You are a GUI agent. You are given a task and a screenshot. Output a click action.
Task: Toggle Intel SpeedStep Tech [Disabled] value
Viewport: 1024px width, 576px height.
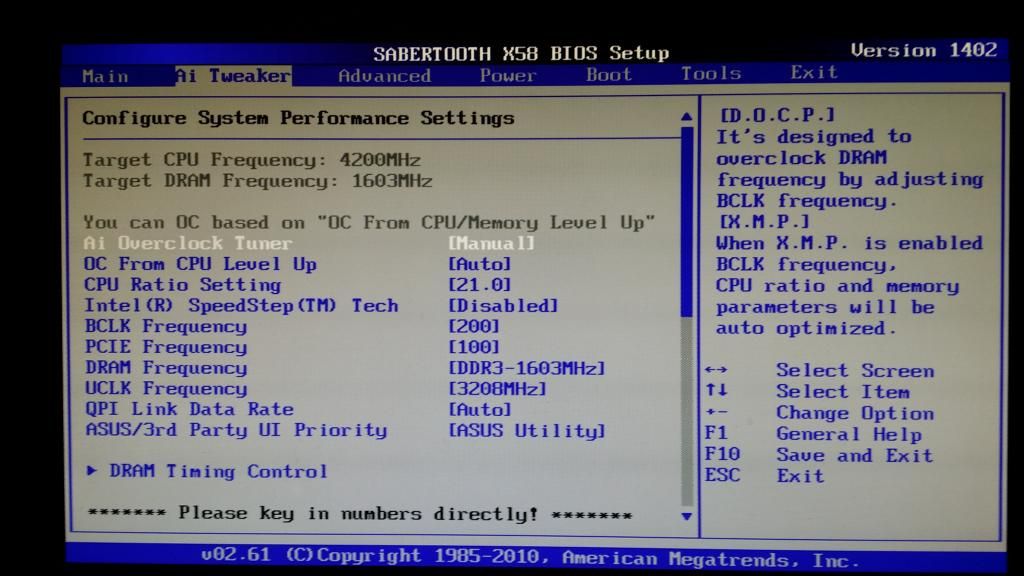point(503,306)
